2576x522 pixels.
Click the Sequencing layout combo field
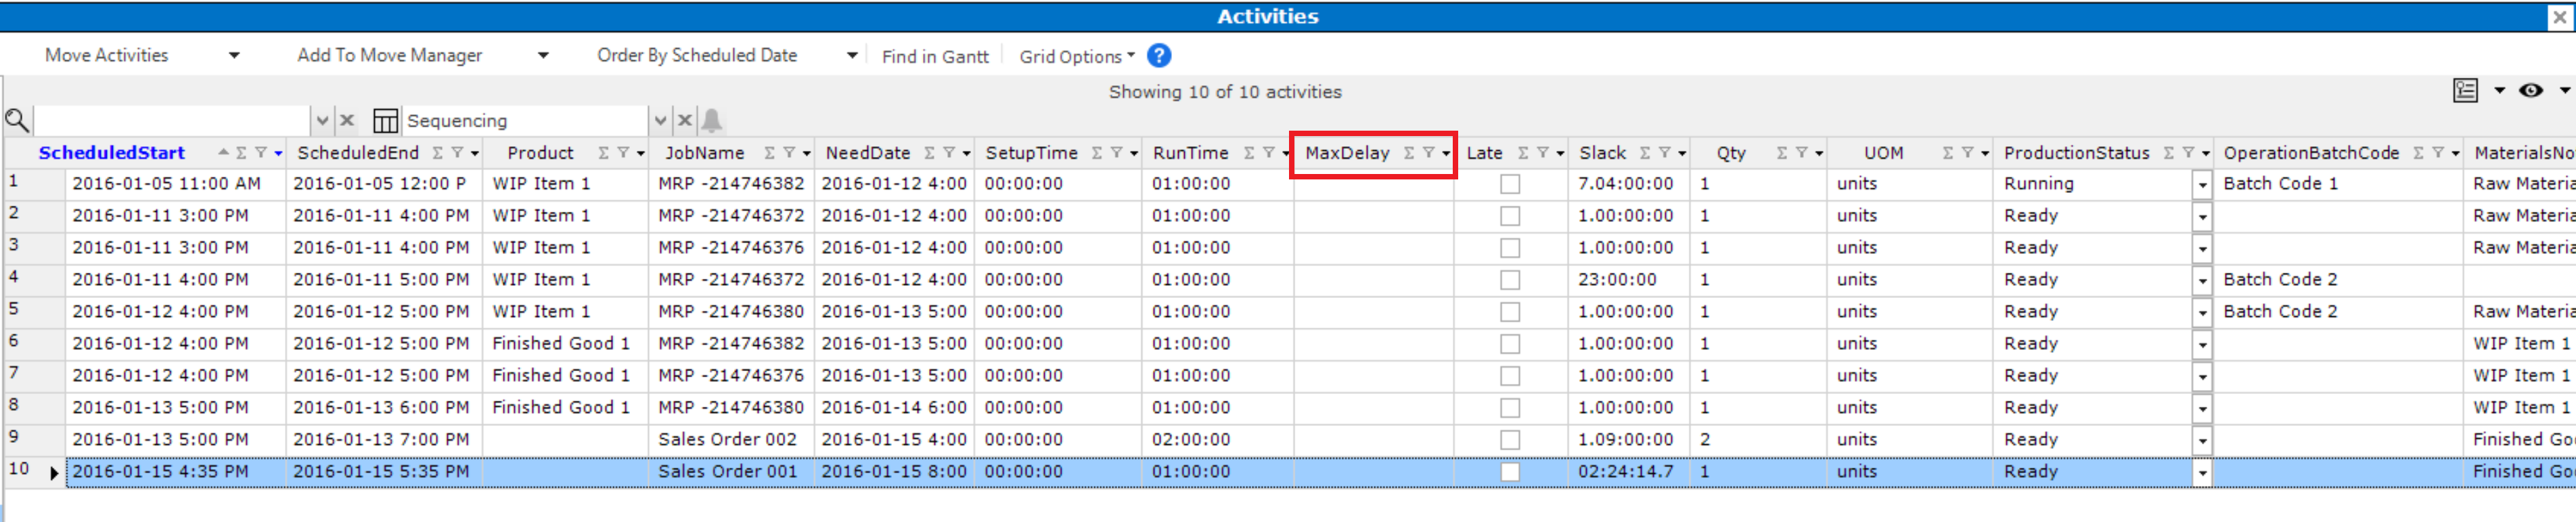(x=526, y=121)
